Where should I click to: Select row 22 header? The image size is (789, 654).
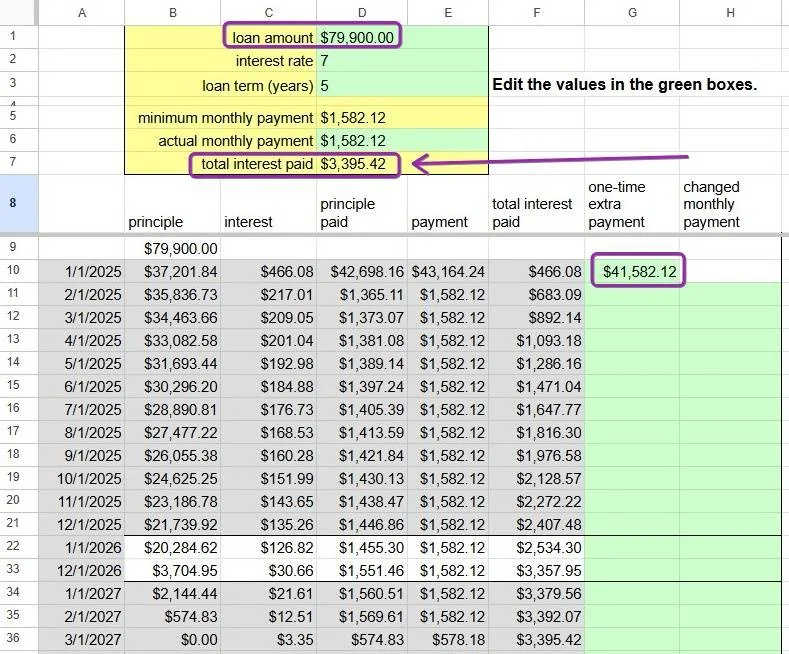[19, 546]
